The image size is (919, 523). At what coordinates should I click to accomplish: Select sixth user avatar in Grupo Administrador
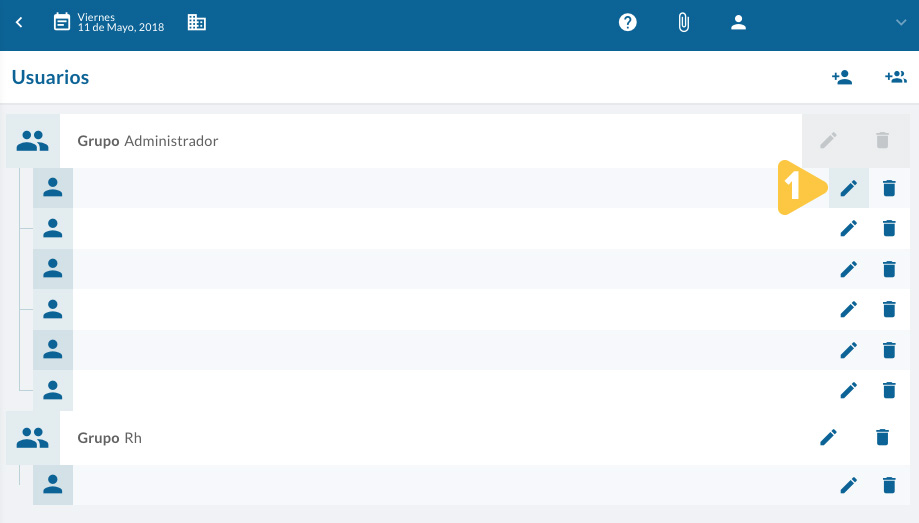click(53, 390)
